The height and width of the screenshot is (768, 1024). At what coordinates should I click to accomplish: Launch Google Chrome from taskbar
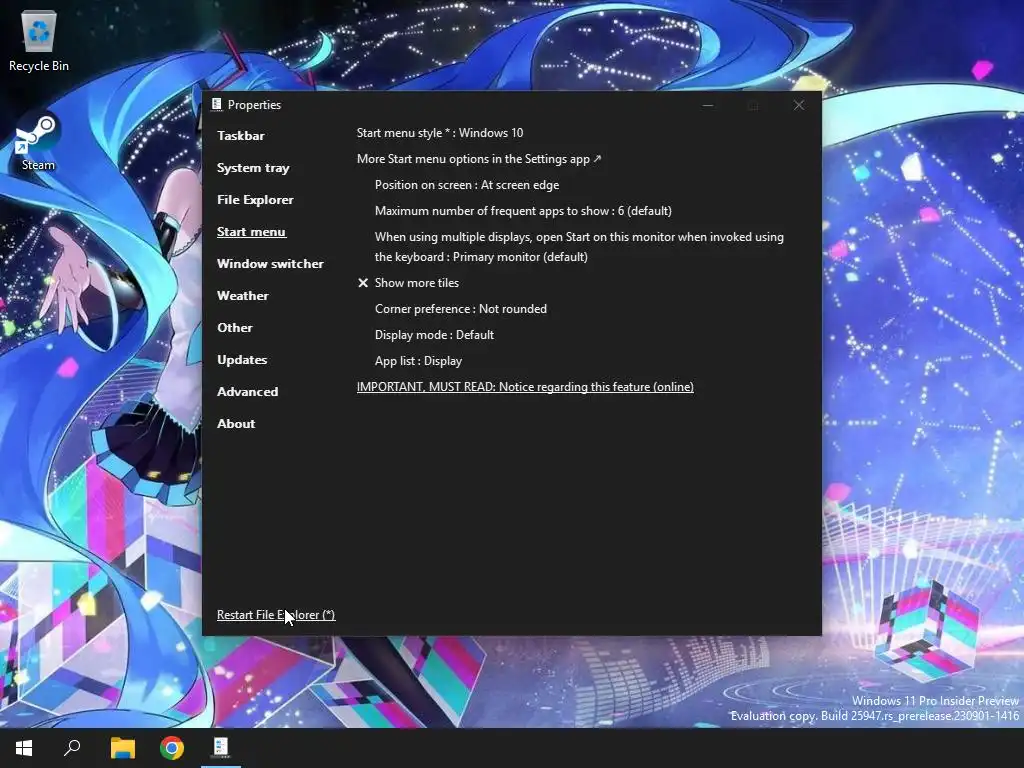coord(172,748)
